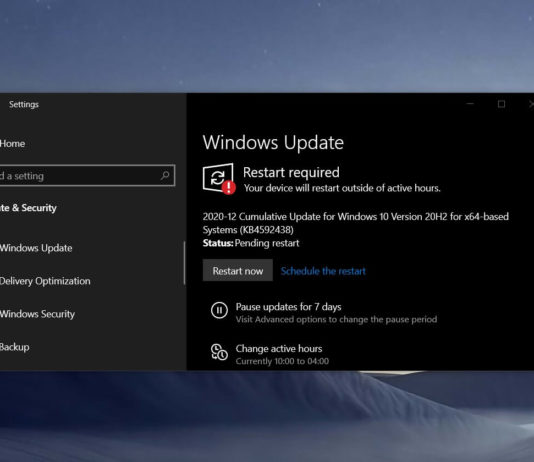Screen dimensions: 534x462
Task: Select Pause updates for 7 days
Action: [x=288, y=307]
